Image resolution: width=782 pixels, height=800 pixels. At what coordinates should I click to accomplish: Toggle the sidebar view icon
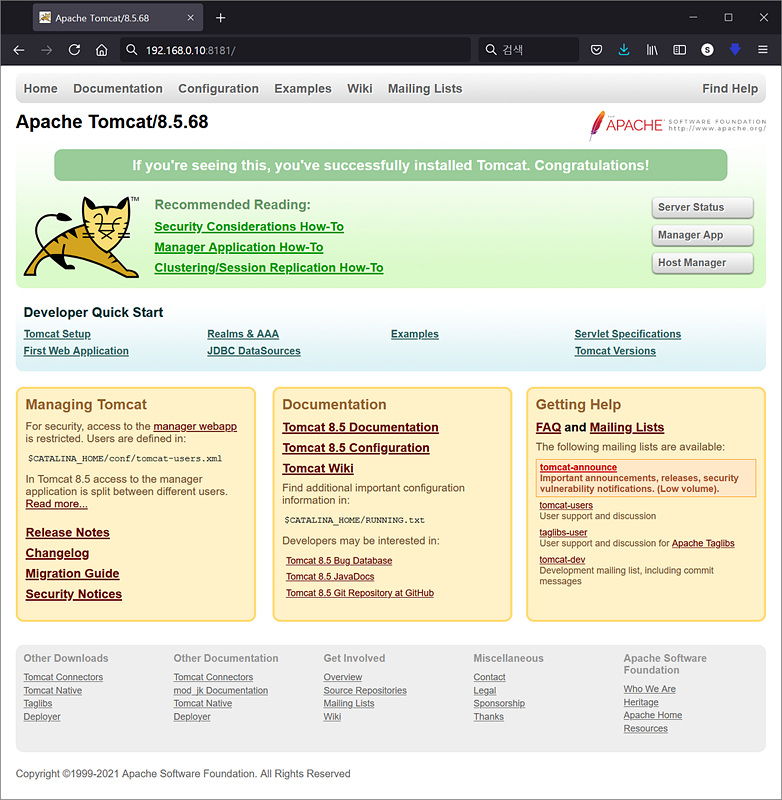tap(679, 50)
